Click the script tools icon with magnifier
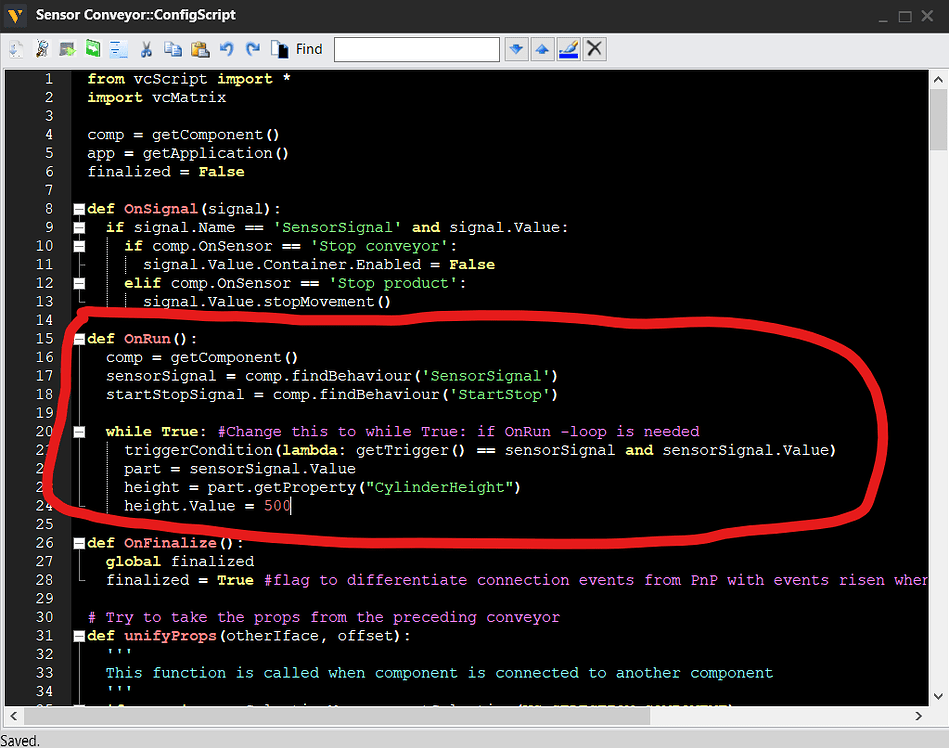The image size is (949, 748). tap(42, 49)
